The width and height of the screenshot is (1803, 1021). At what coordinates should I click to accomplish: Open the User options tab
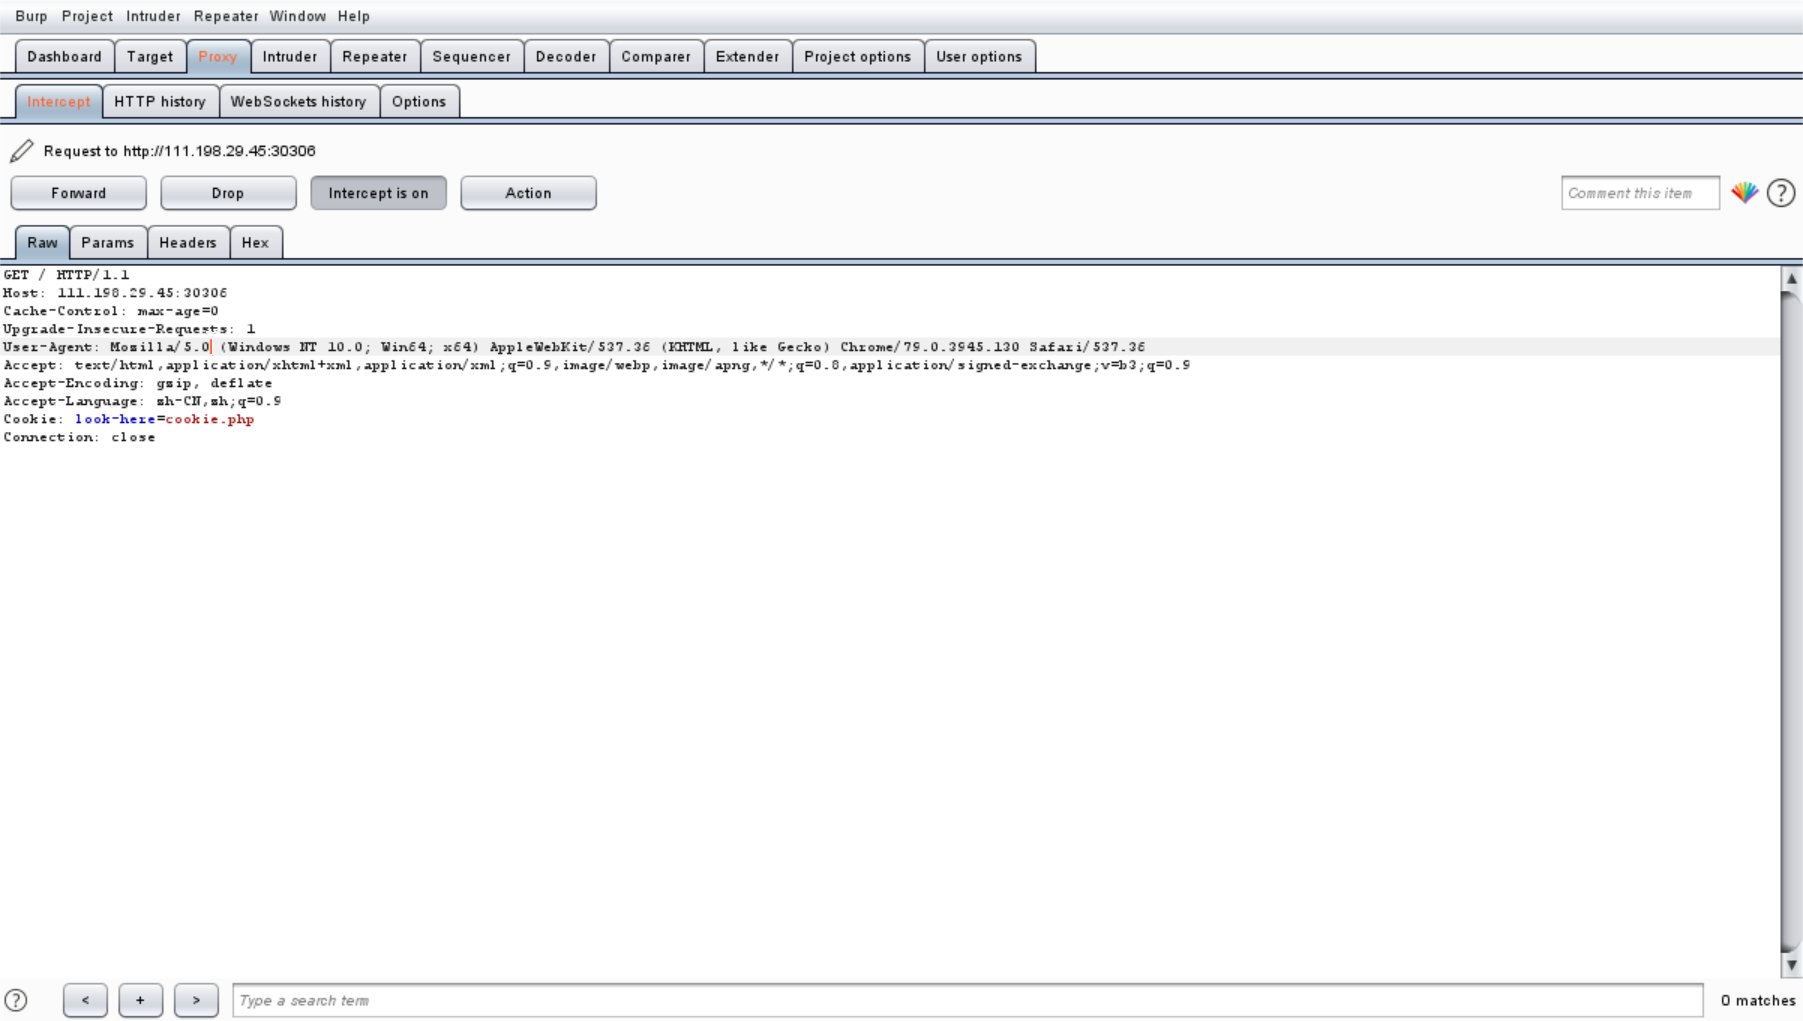(979, 57)
